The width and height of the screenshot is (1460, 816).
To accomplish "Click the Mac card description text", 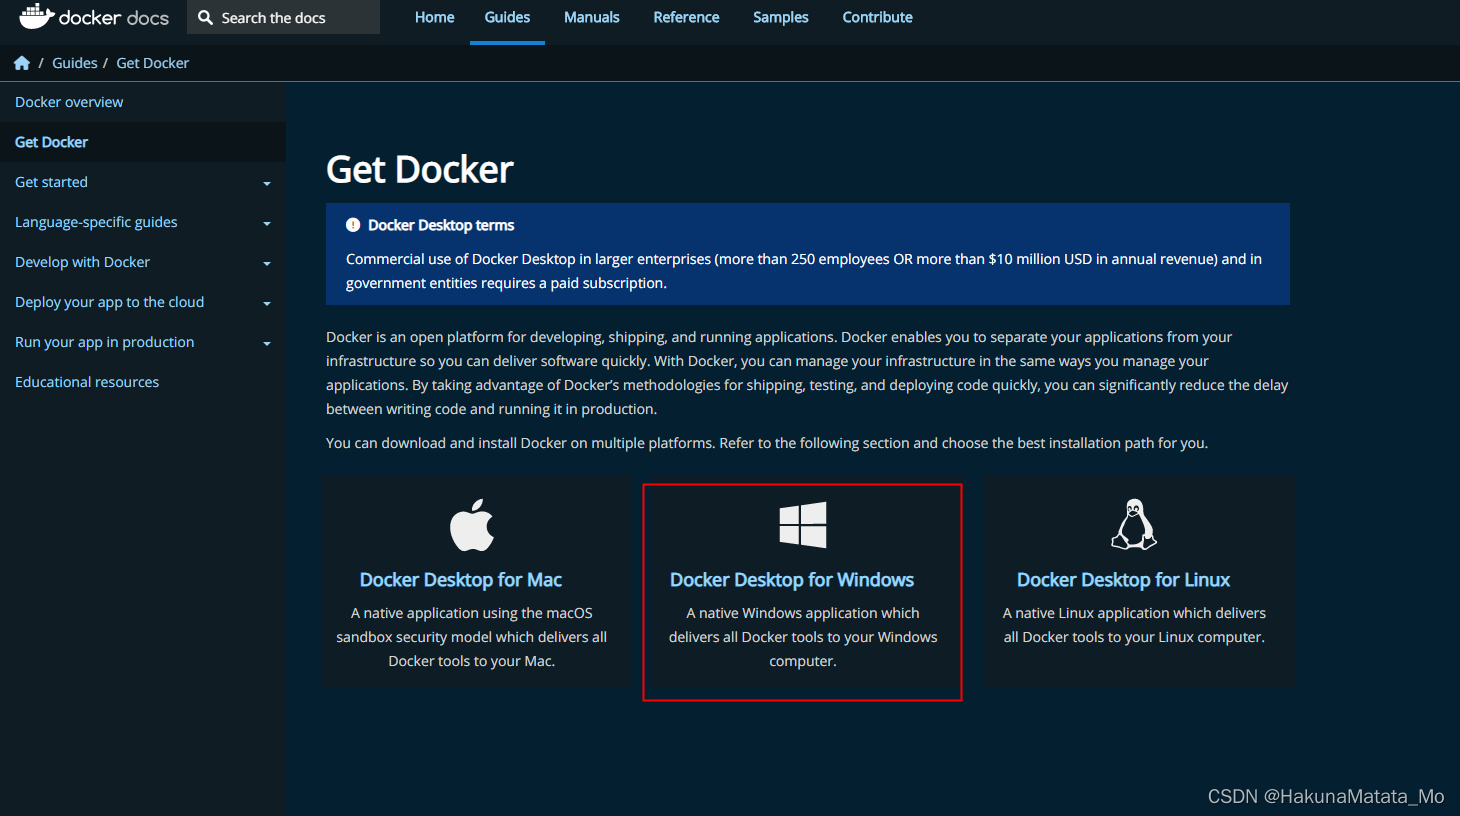I will click(472, 637).
